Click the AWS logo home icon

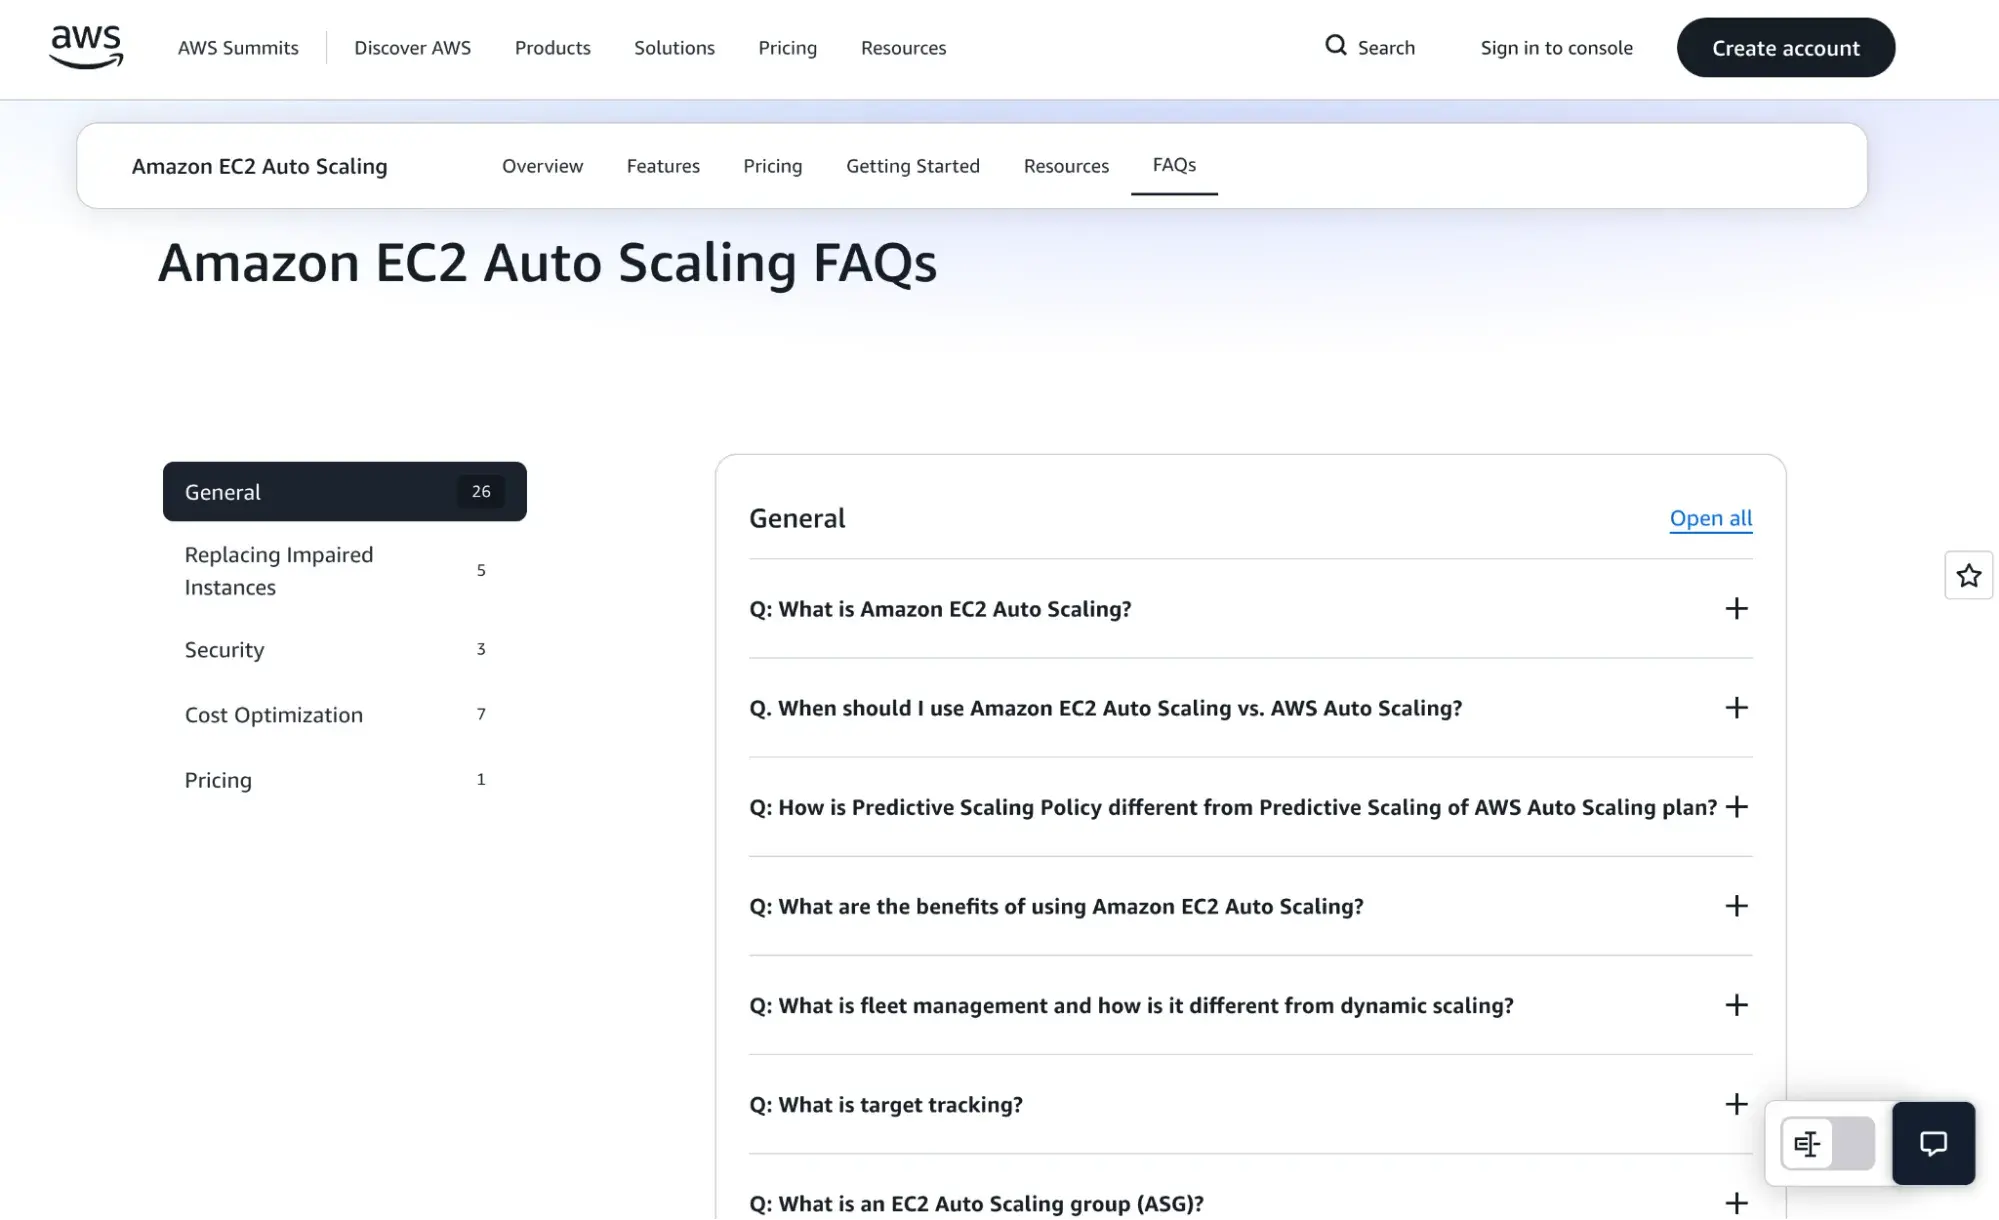click(86, 47)
